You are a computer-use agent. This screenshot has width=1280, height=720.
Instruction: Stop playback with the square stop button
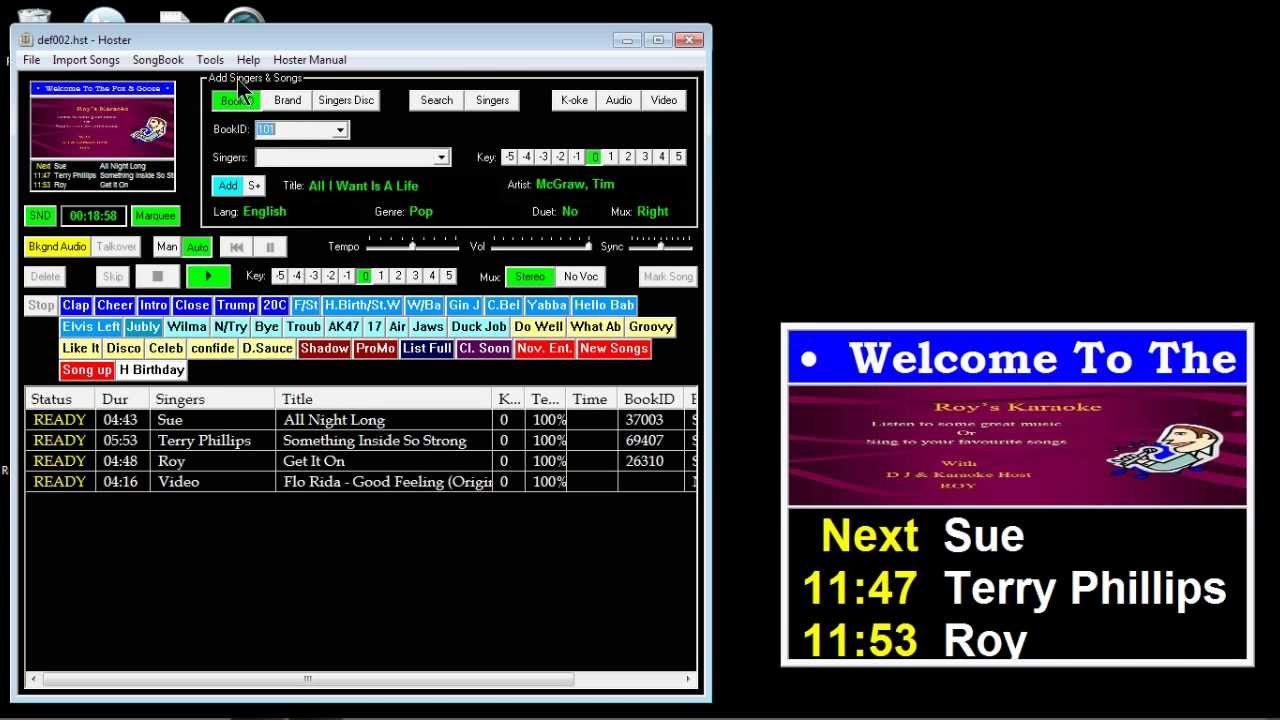coord(157,277)
